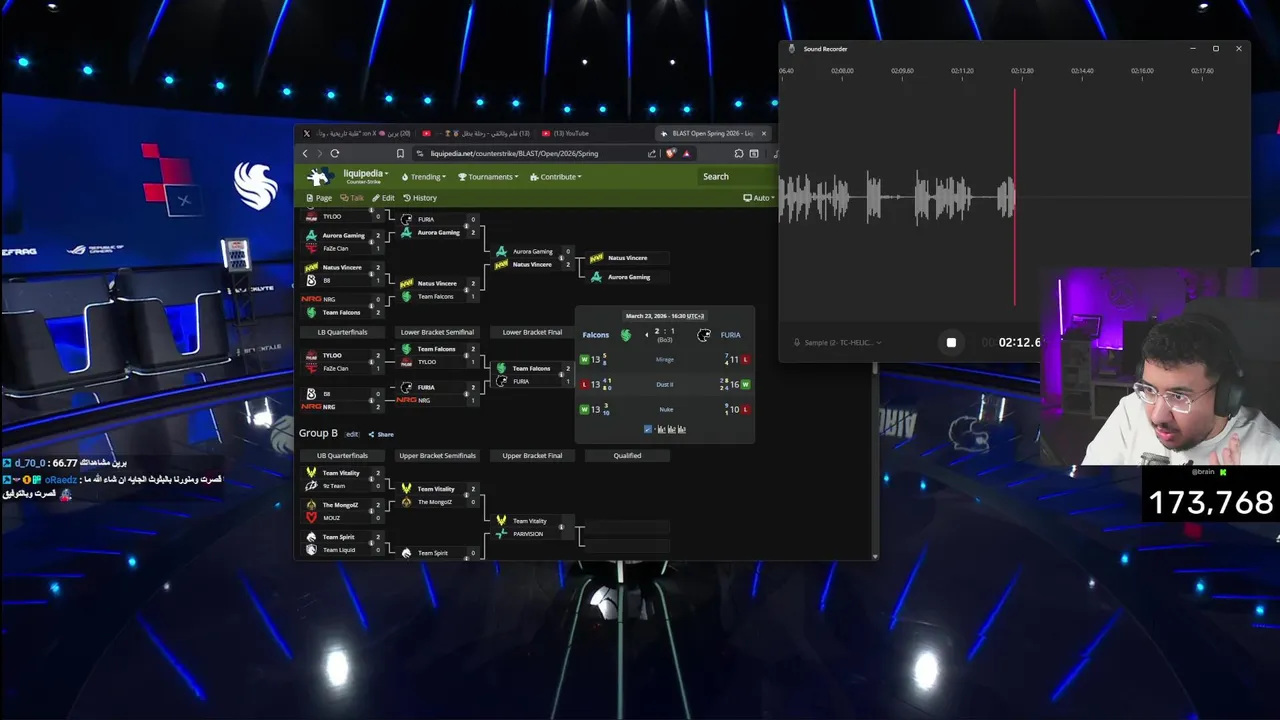Open the FURIA team link in popup
The height and width of the screenshot is (720, 1280).
pyautogui.click(x=731, y=335)
